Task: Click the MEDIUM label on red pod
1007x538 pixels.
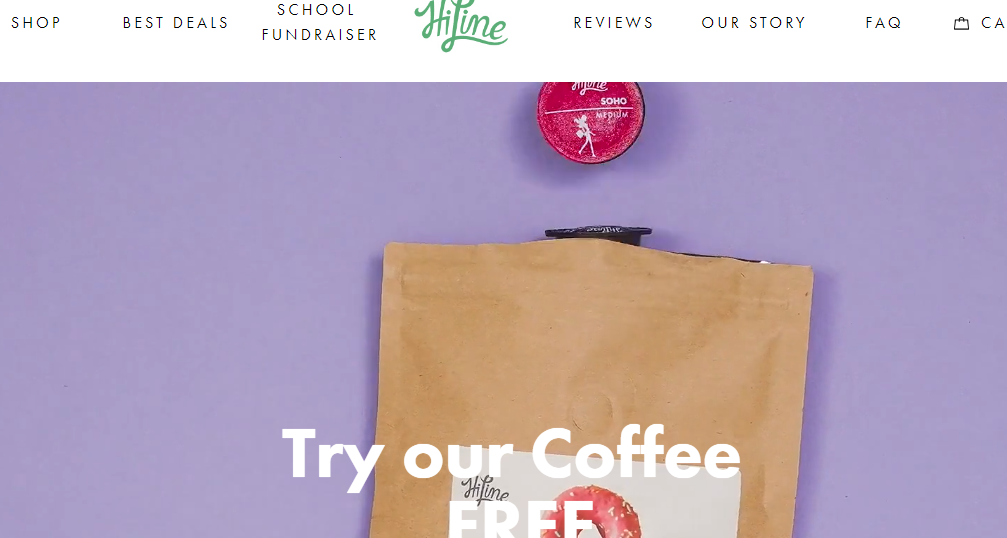Action: pyautogui.click(x=611, y=115)
